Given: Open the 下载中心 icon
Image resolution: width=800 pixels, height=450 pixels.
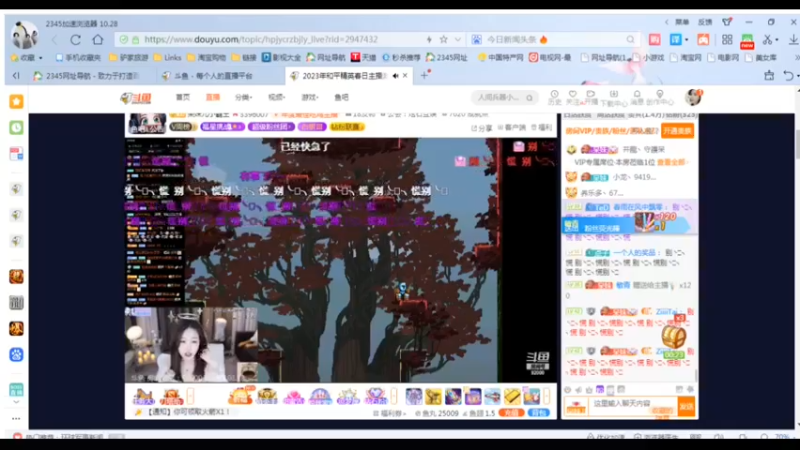Looking at the screenshot, I should (614, 98).
